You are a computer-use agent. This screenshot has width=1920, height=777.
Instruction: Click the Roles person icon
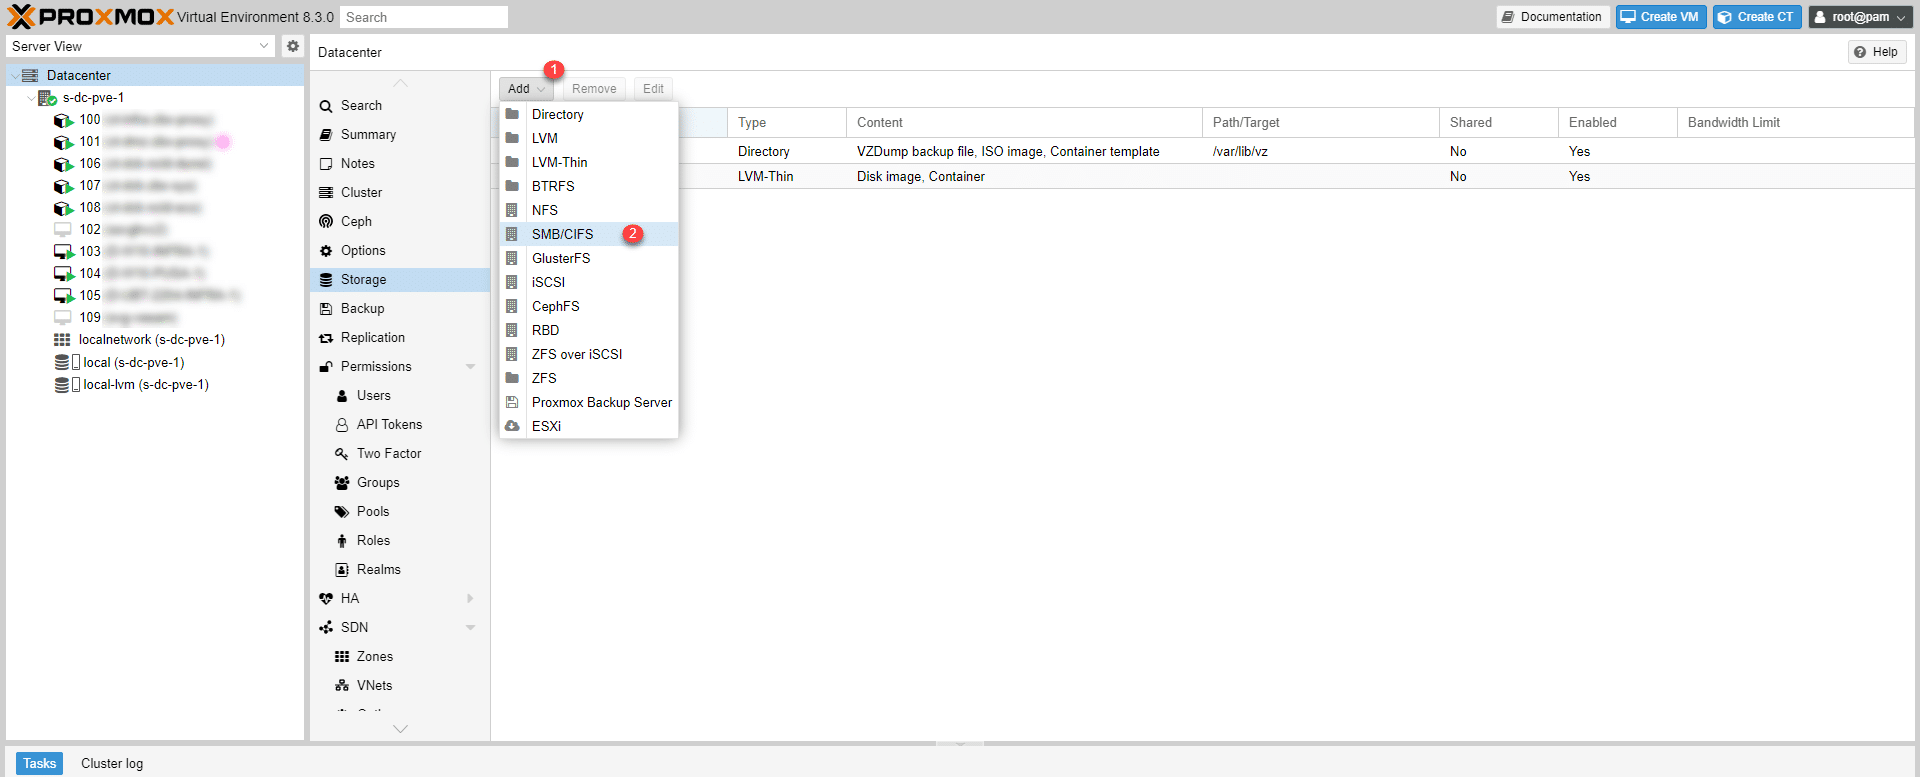pyautogui.click(x=342, y=541)
